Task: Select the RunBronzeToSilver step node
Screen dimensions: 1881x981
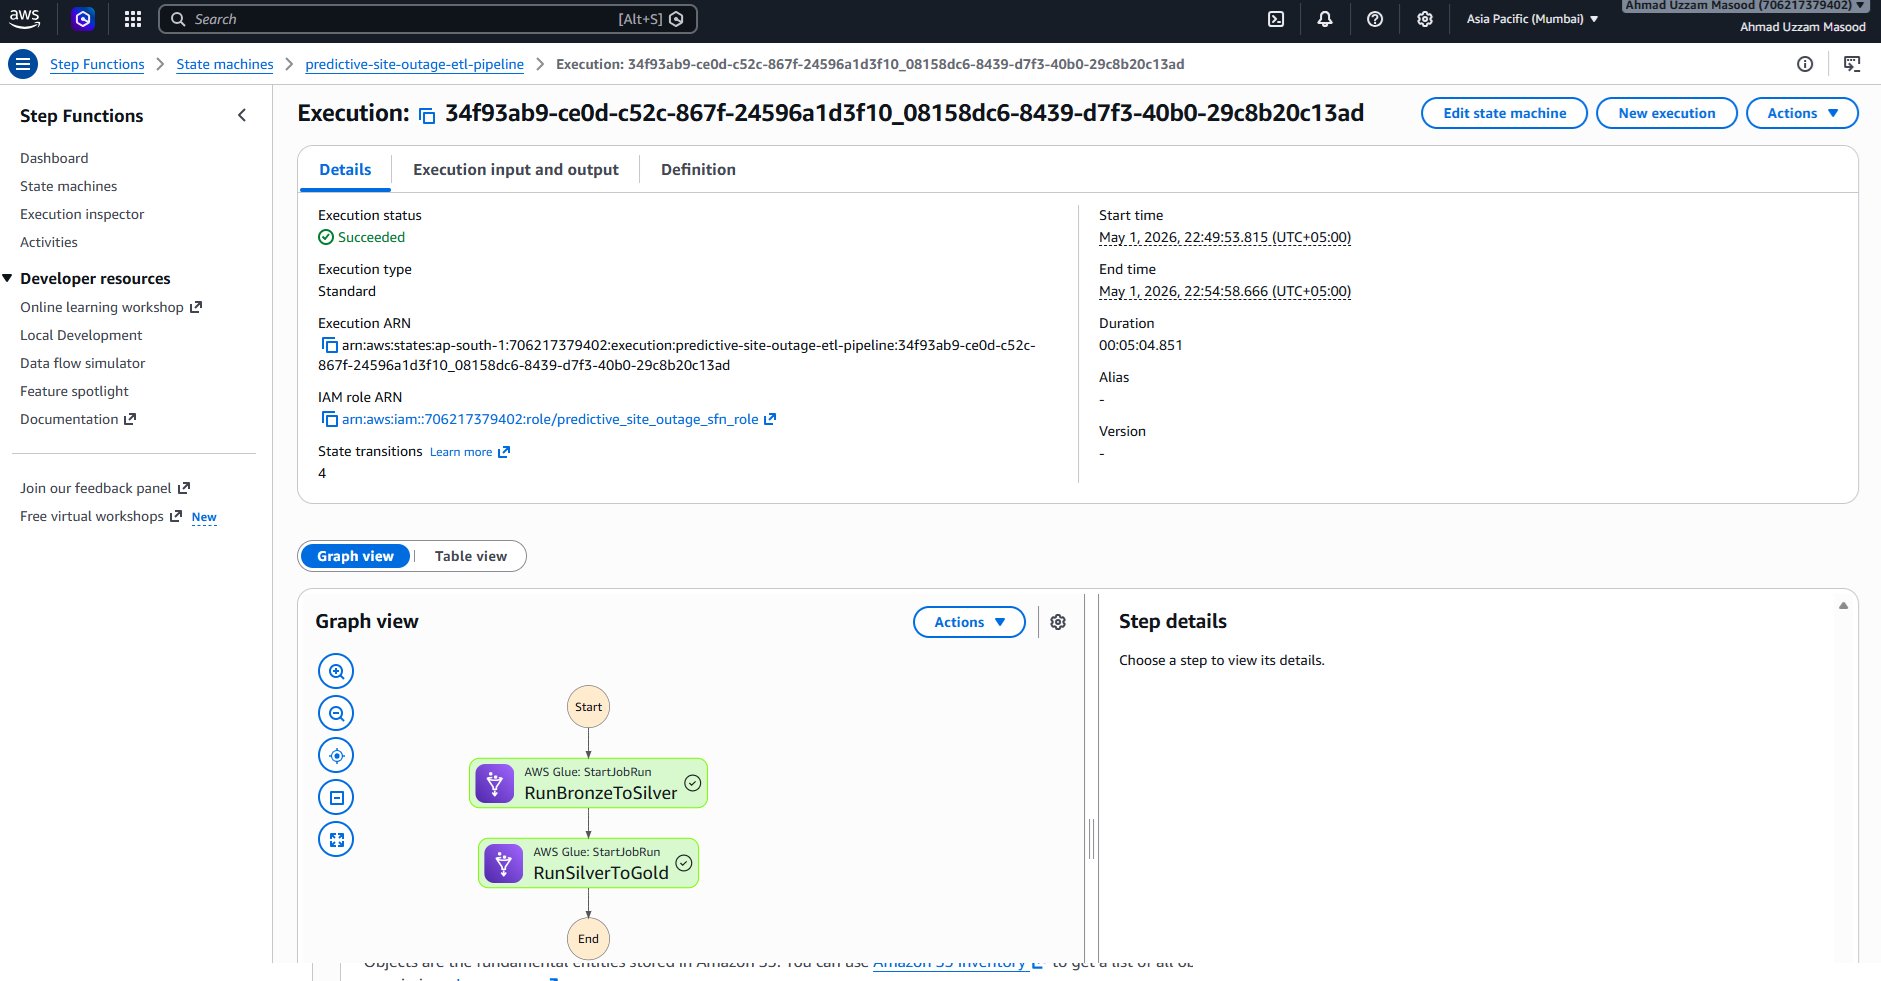Action: (x=588, y=783)
